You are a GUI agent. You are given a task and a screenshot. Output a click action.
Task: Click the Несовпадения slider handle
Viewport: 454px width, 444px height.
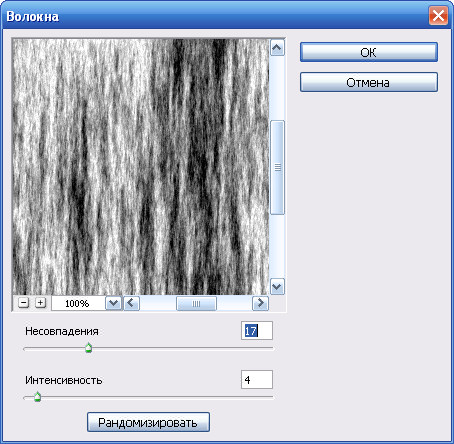(x=88, y=348)
